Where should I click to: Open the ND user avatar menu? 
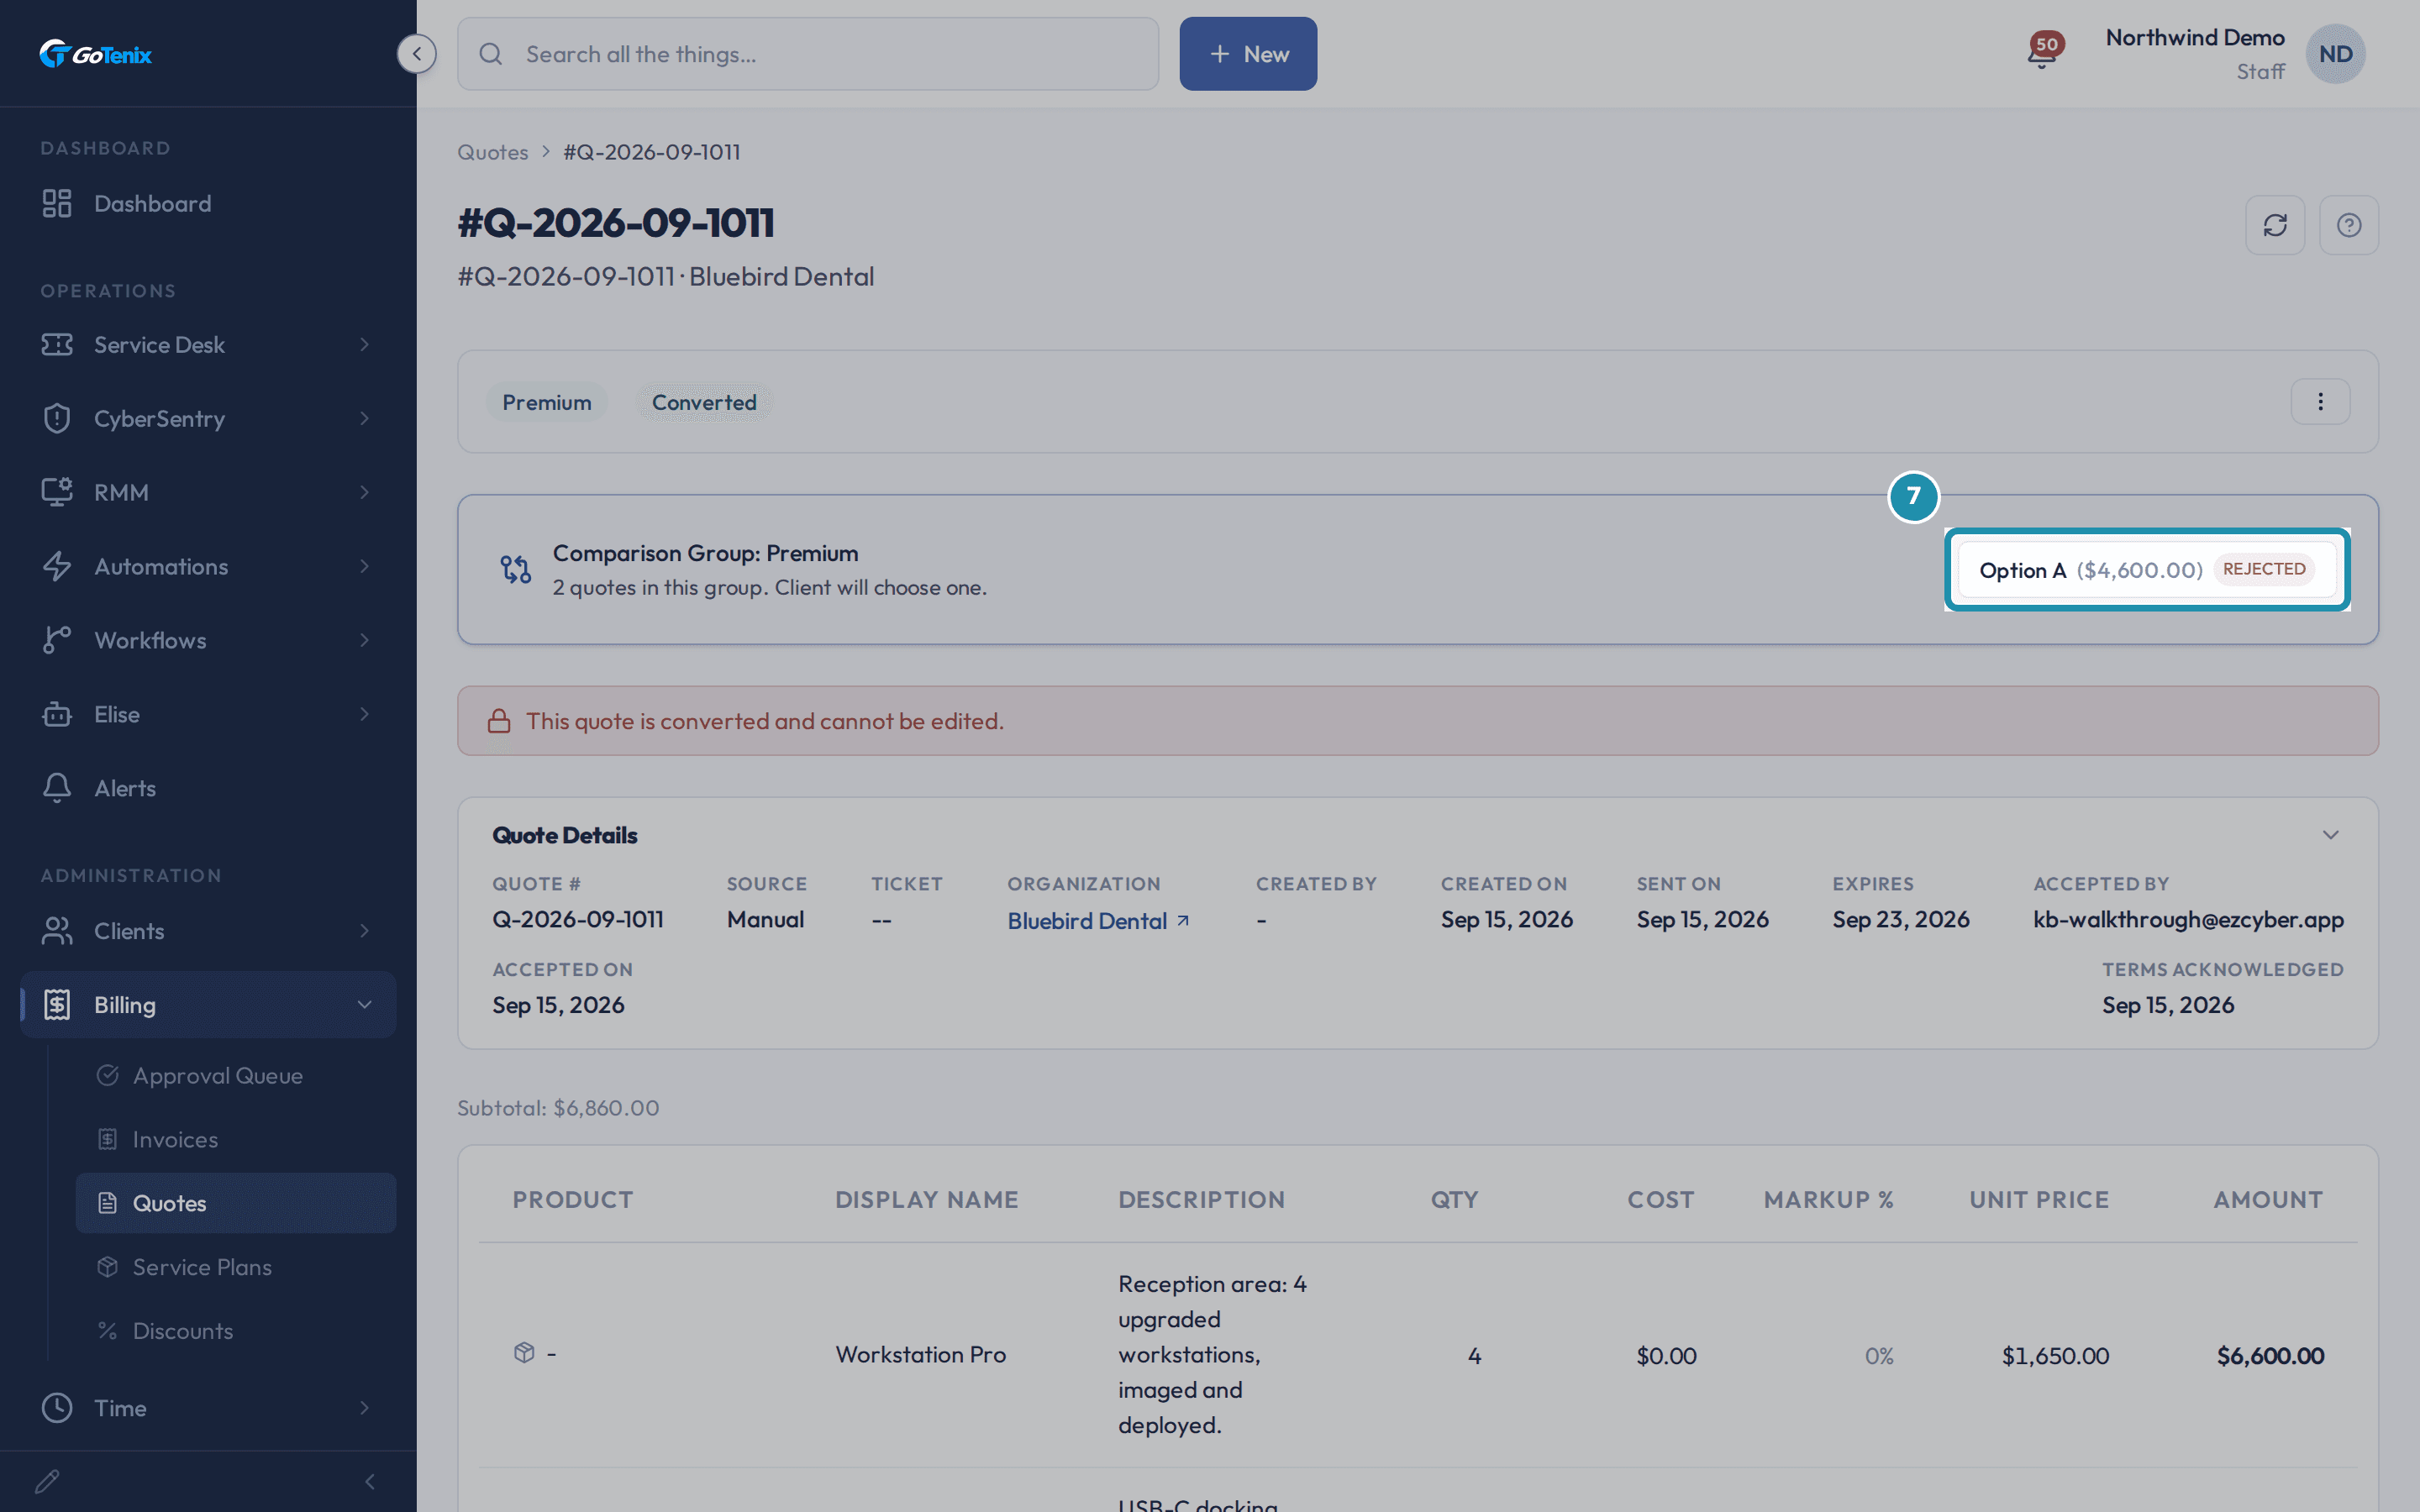click(2335, 54)
